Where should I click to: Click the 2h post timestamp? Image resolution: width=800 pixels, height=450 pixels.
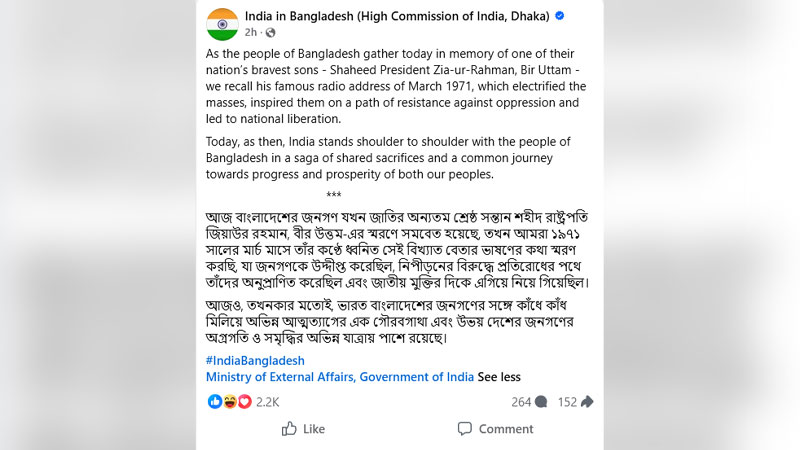click(251, 33)
